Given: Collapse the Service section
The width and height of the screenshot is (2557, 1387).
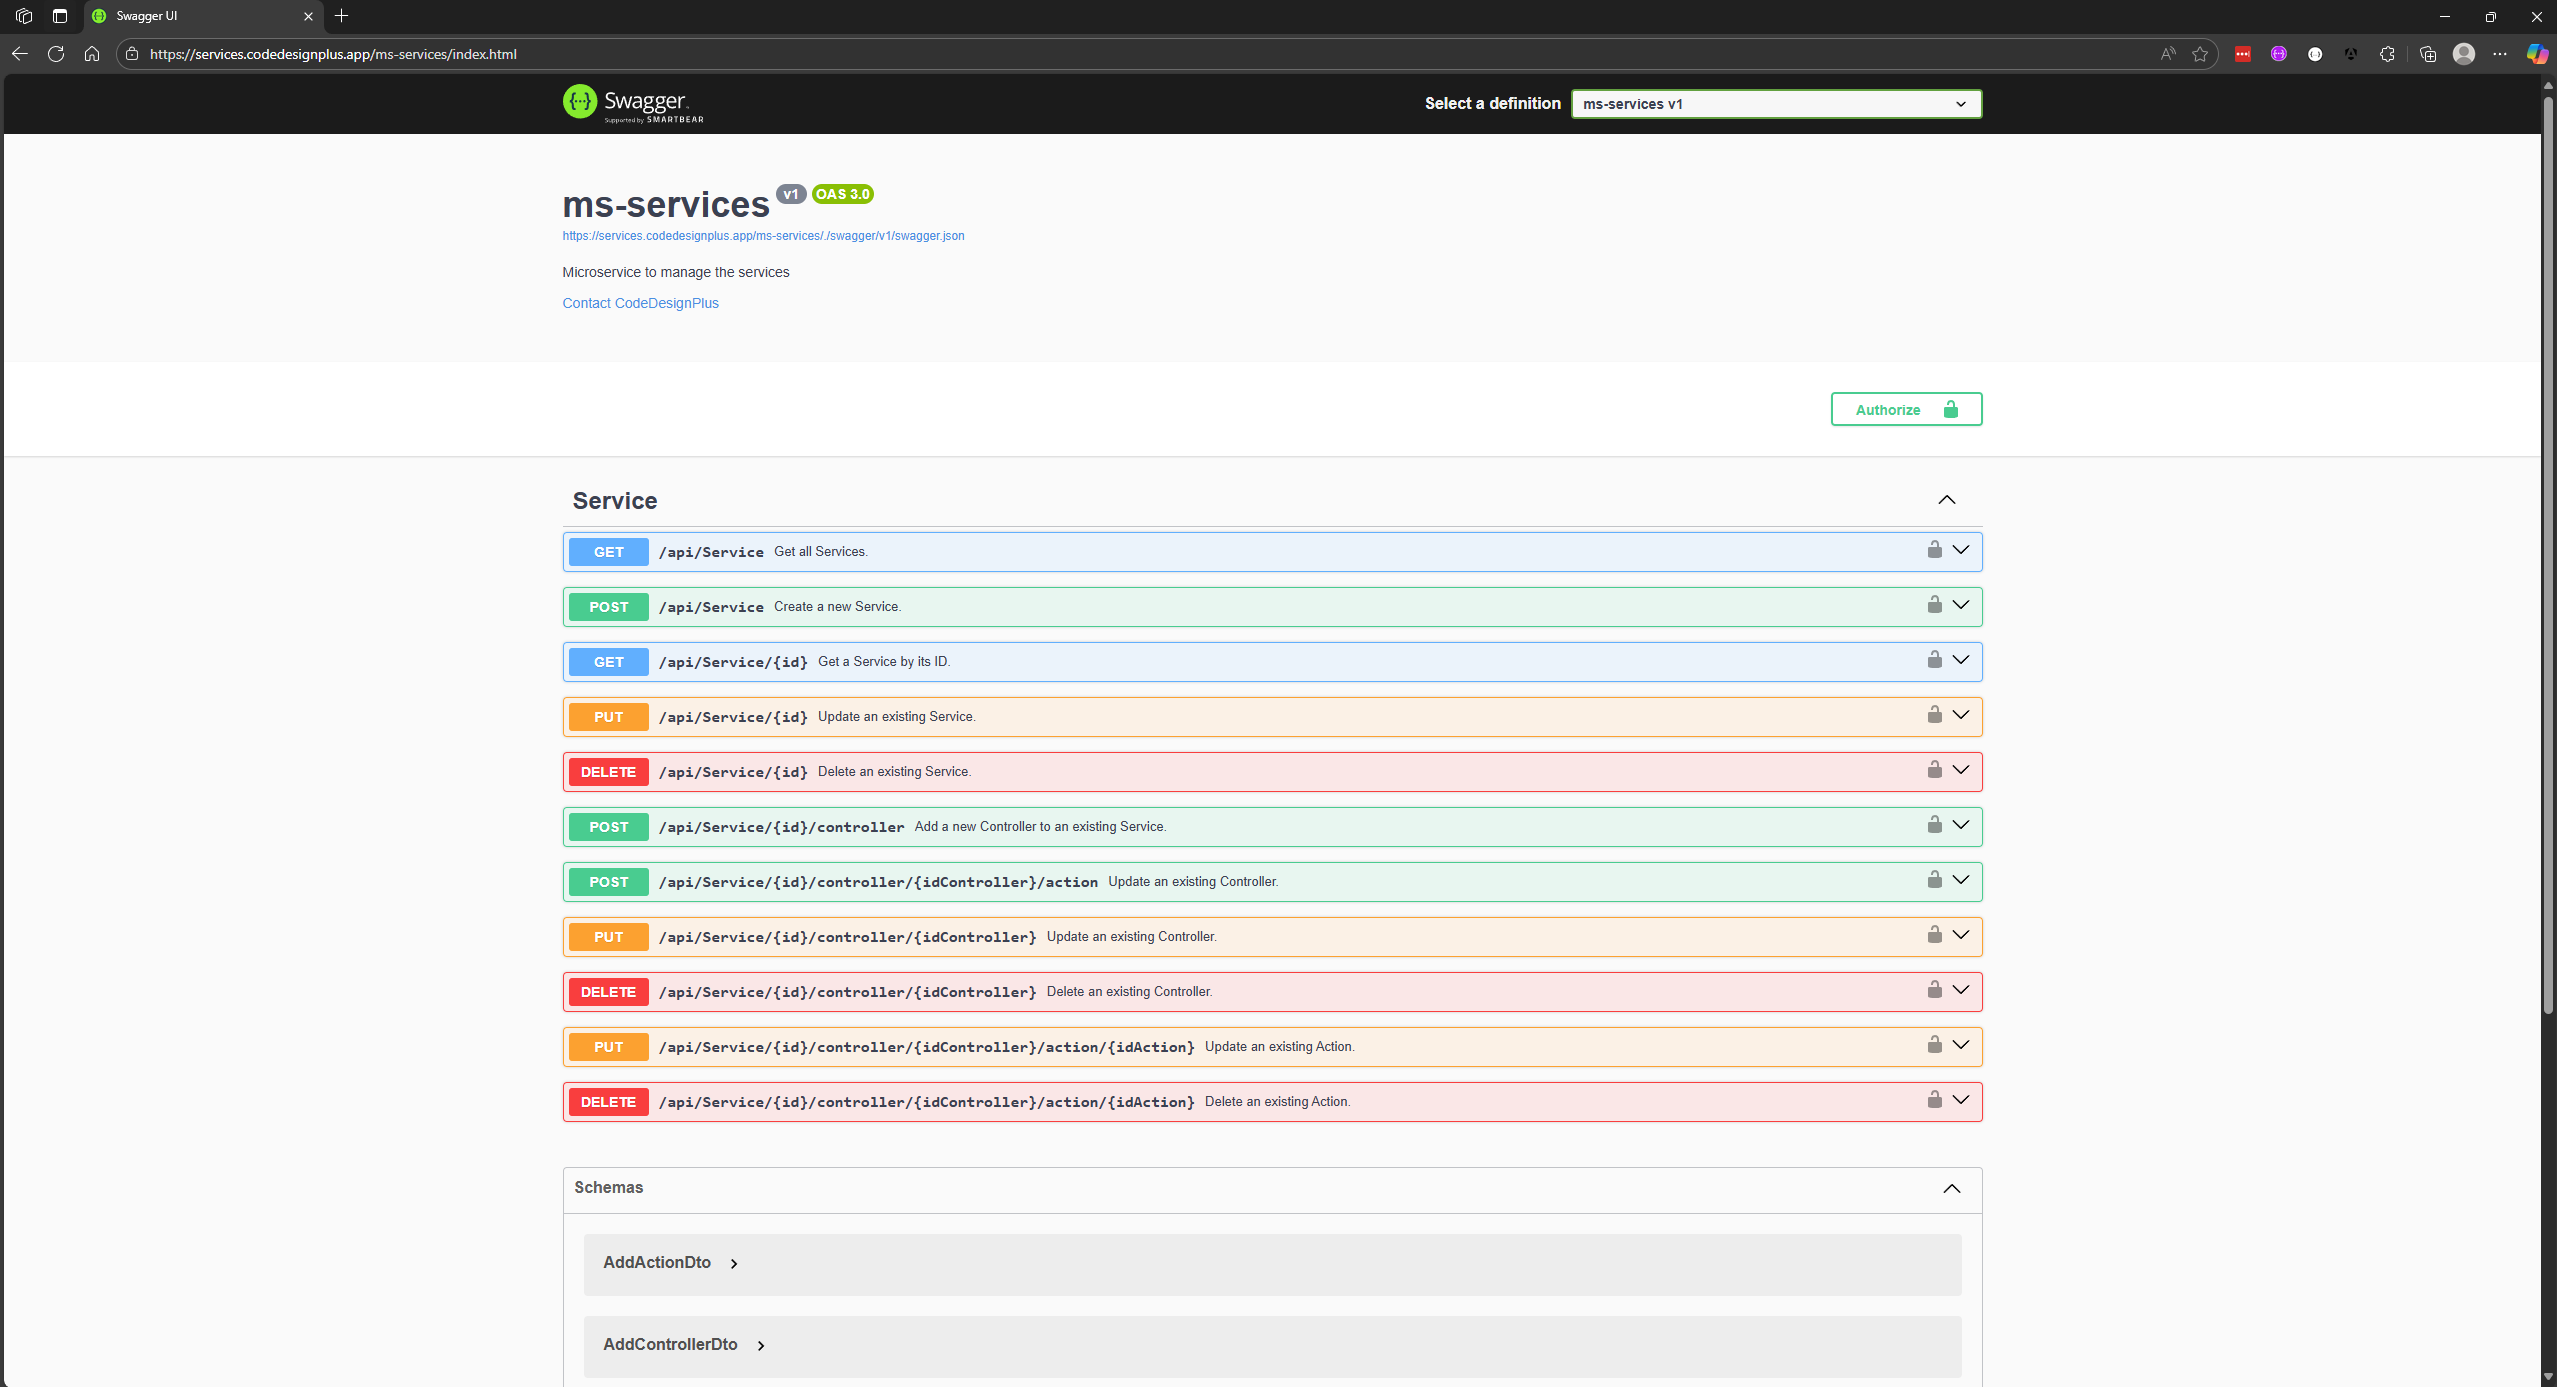Looking at the screenshot, I should (1946, 500).
